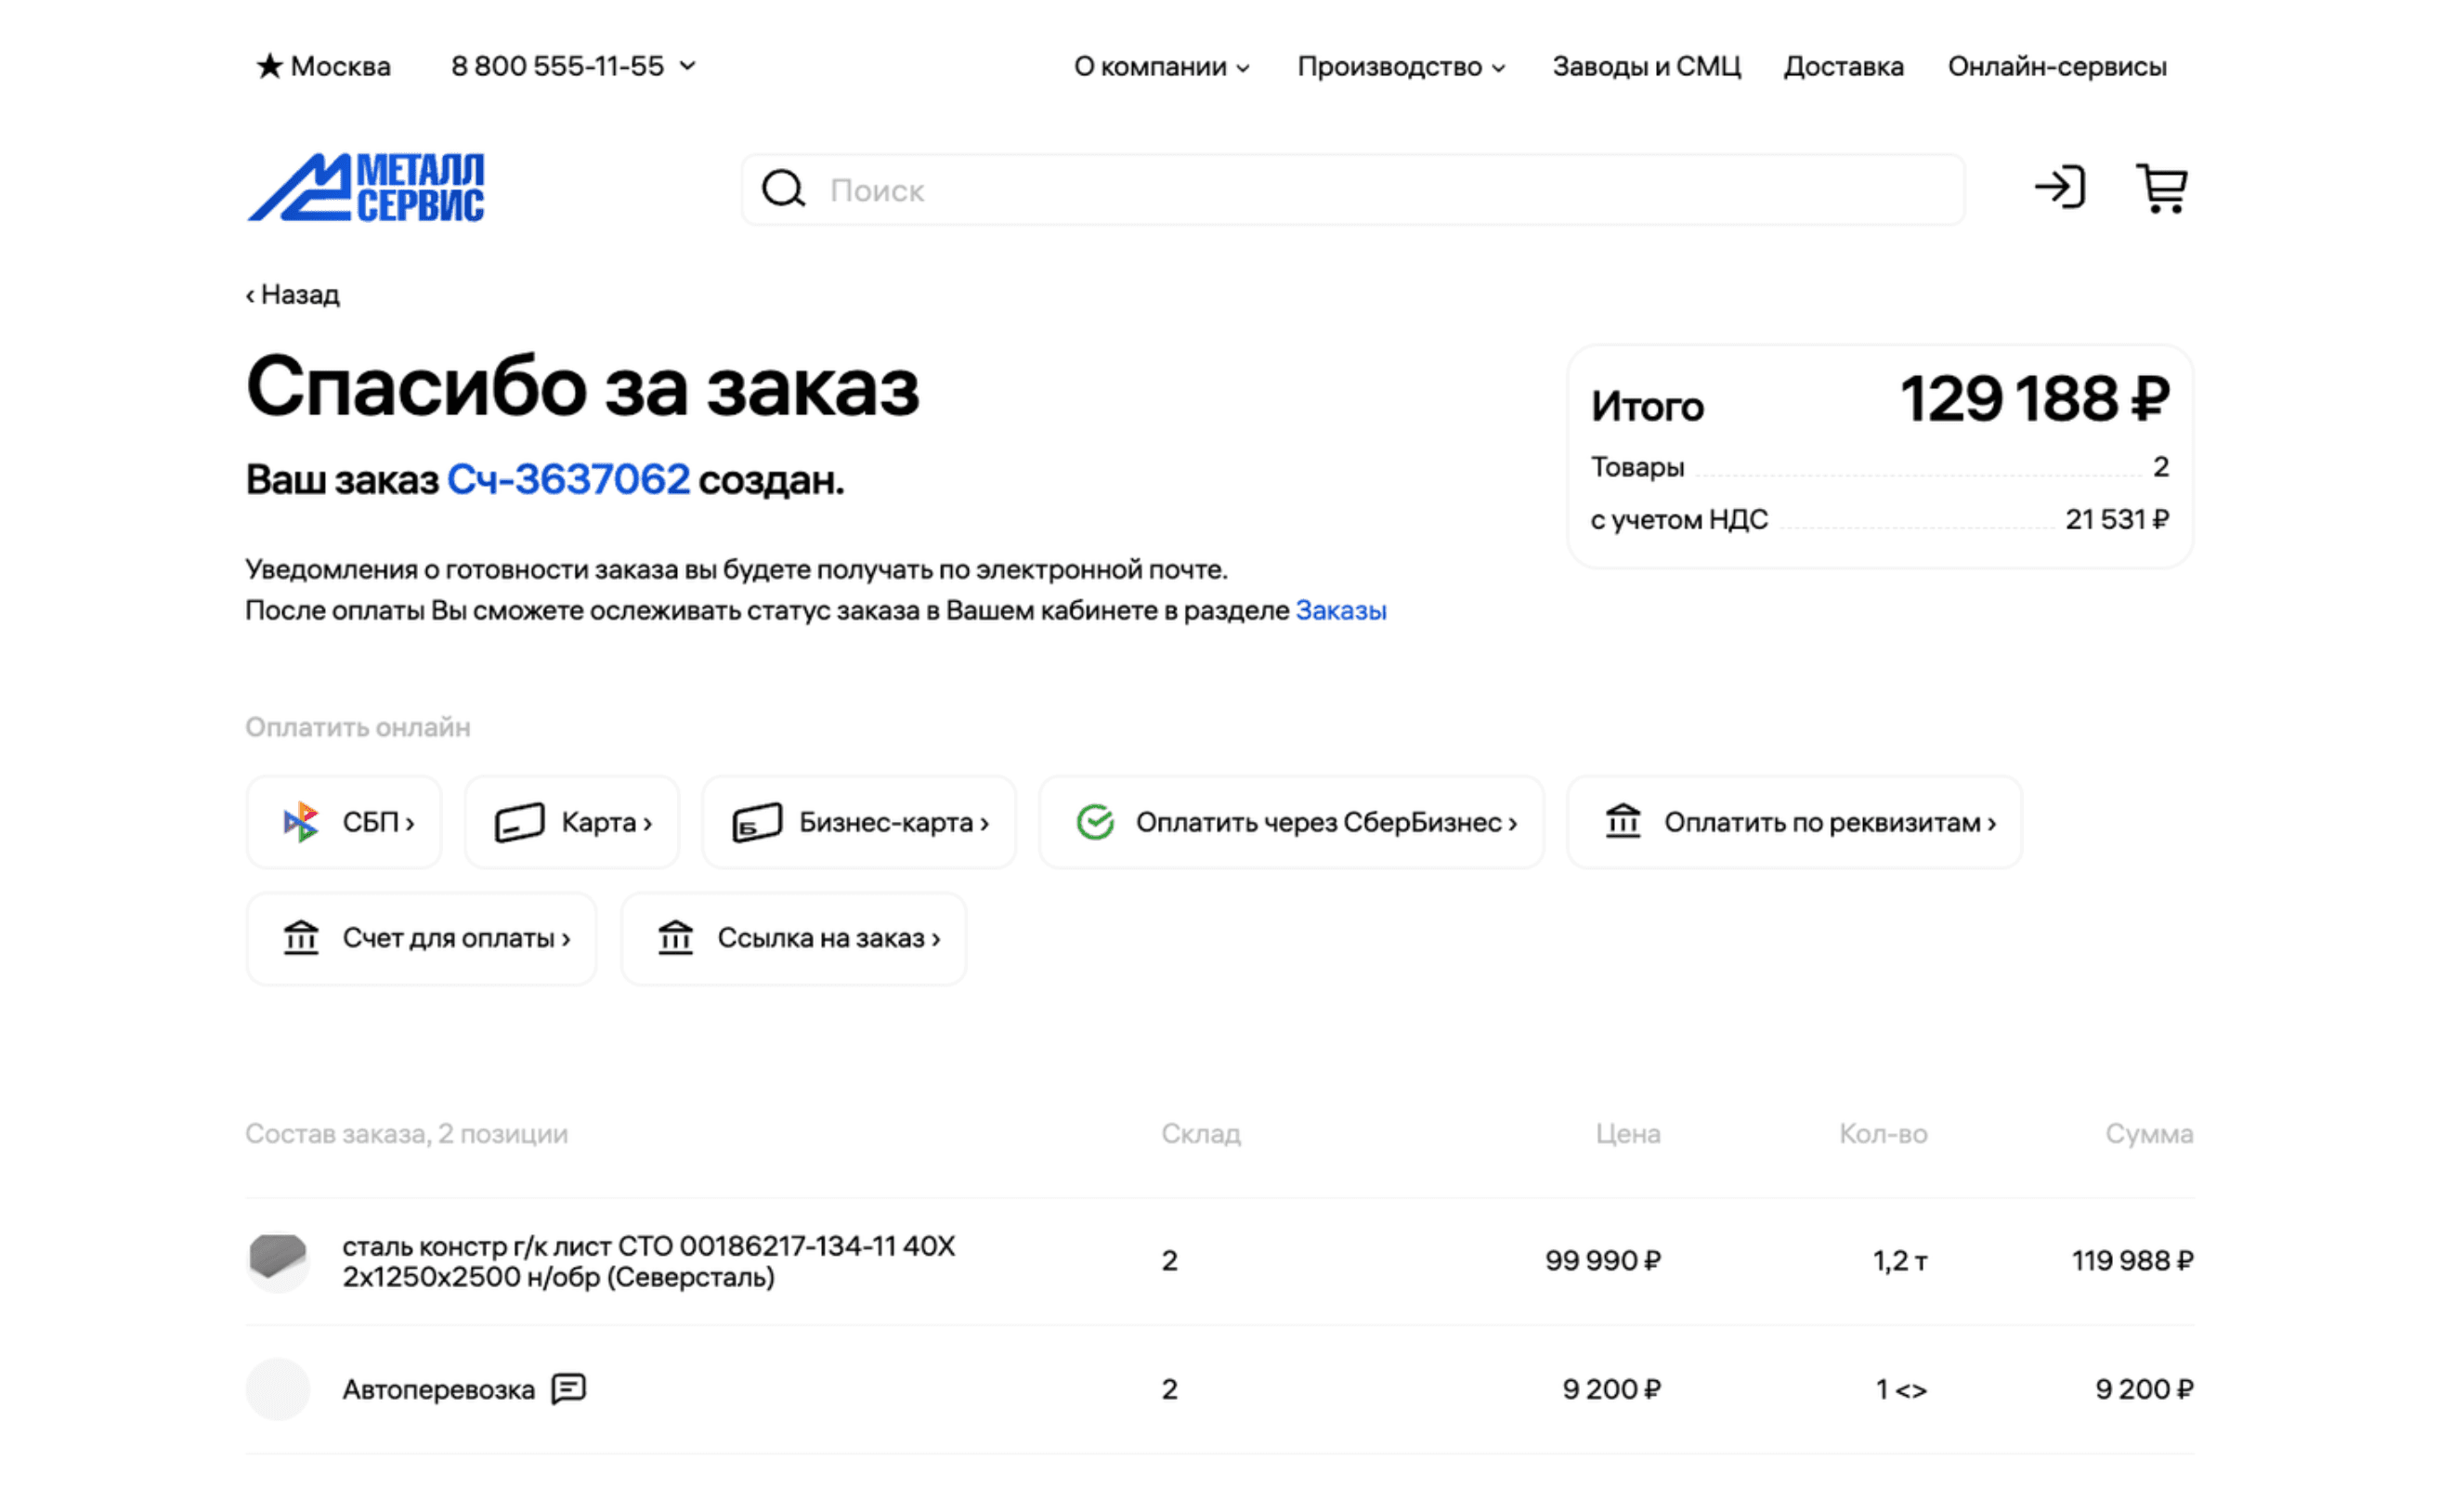Open the shopping cart icon

2160,189
